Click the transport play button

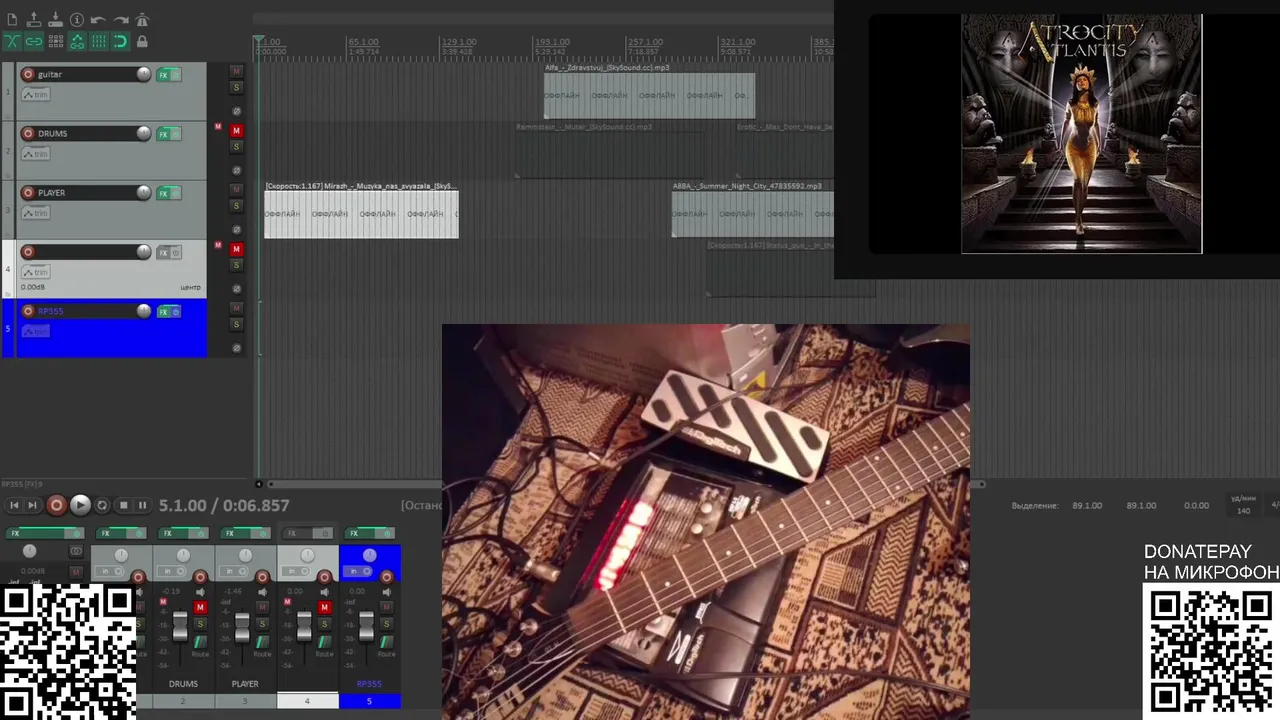click(80, 506)
